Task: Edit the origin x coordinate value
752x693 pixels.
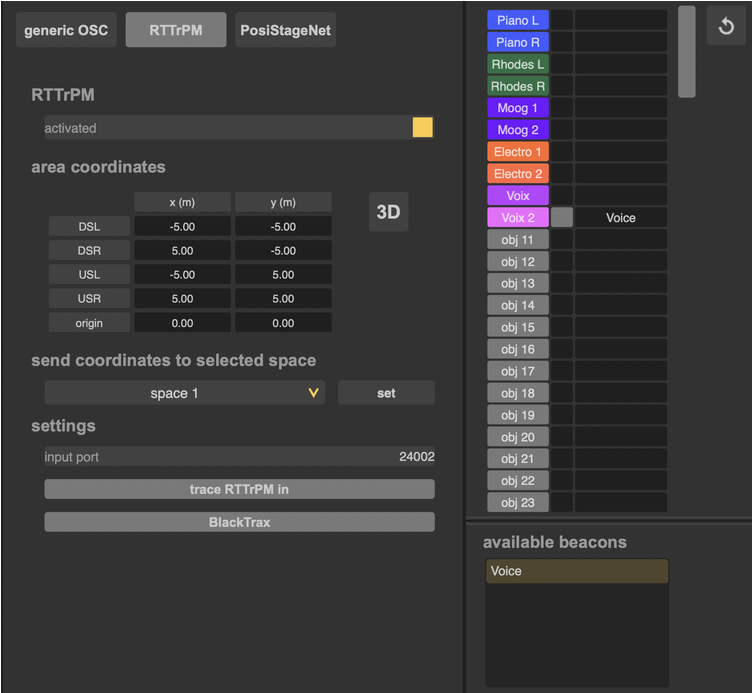Action: point(182,323)
